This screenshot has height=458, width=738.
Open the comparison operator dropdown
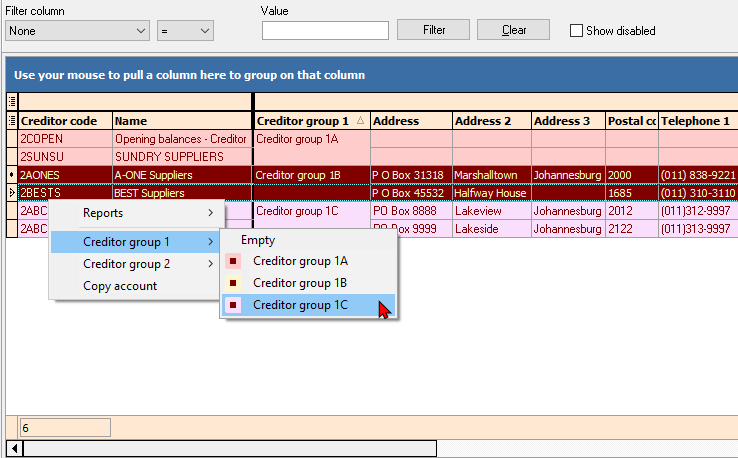pyautogui.click(x=185, y=31)
